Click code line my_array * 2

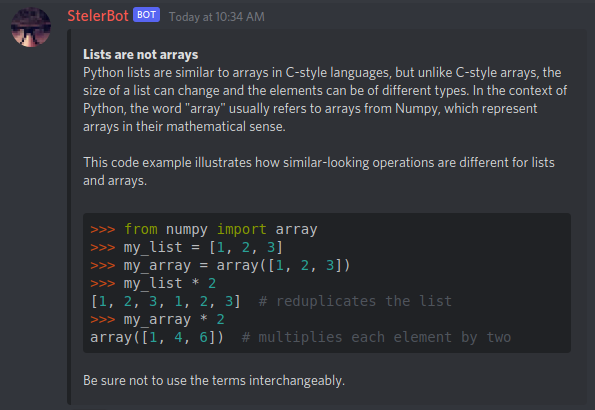[157, 319]
